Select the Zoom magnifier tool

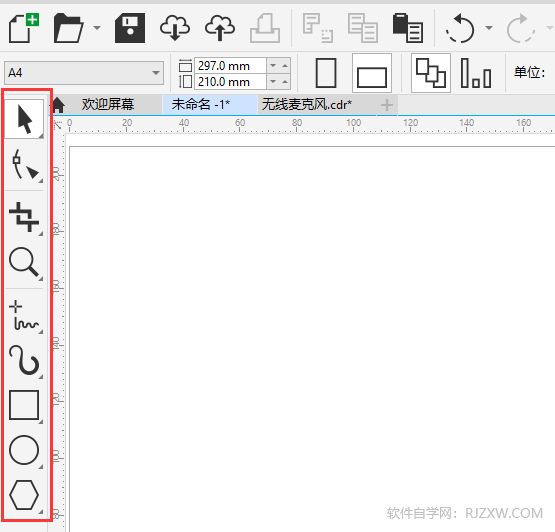(x=24, y=262)
